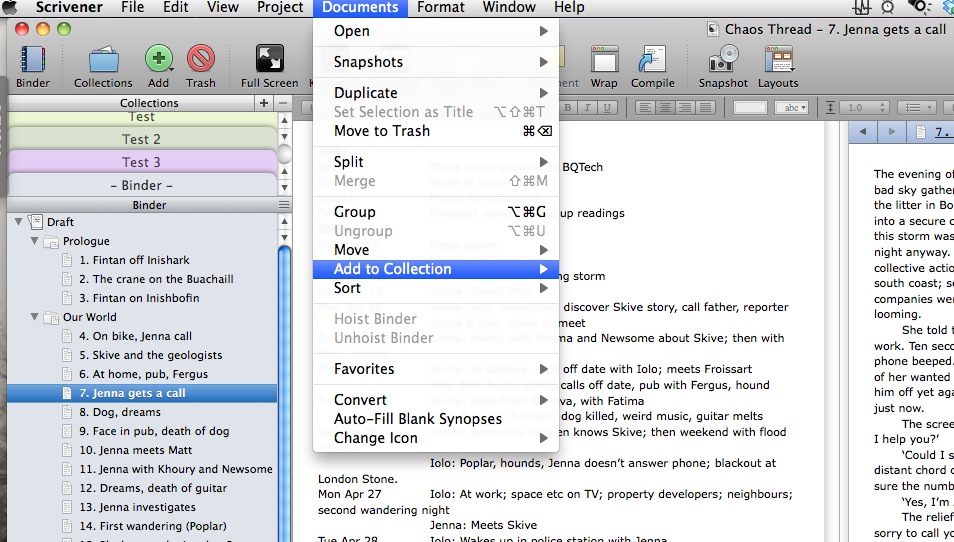Expand the Favorites submenu
The width and height of the screenshot is (954, 542).
pyautogui.click(x=436, y=369)
